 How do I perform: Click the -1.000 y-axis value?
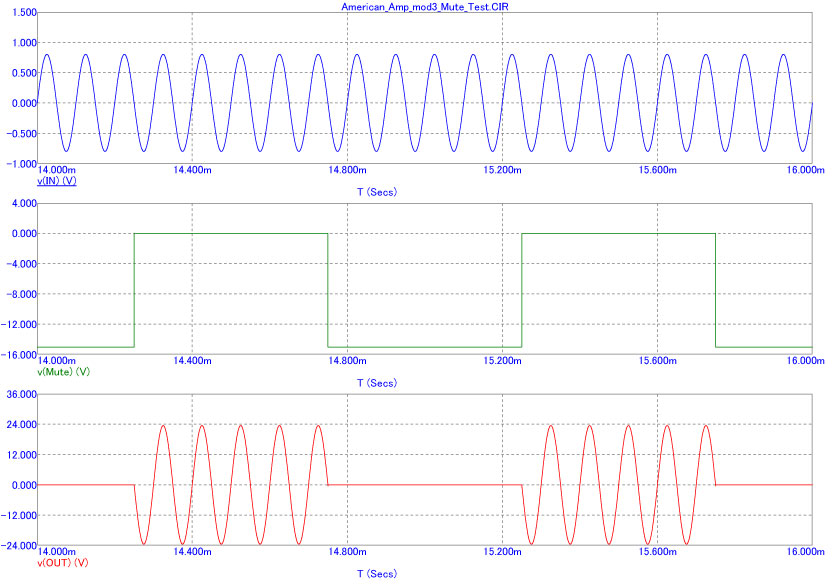pyautogui.click(x=21, y=164)
